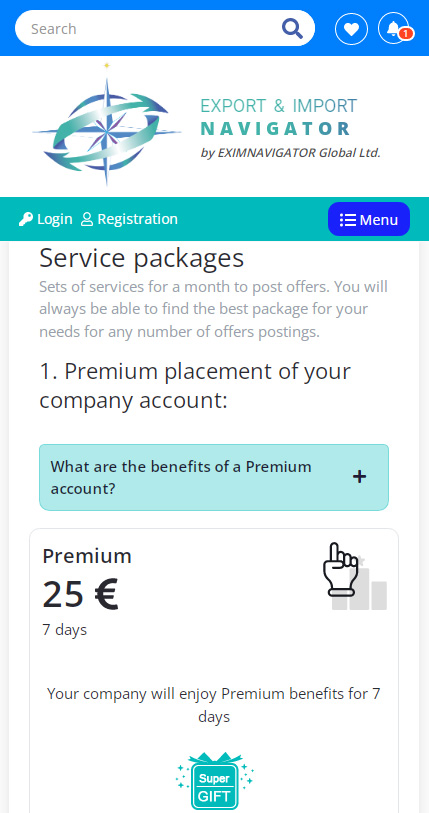Open favorites with the heart icon

coord(351,29)
